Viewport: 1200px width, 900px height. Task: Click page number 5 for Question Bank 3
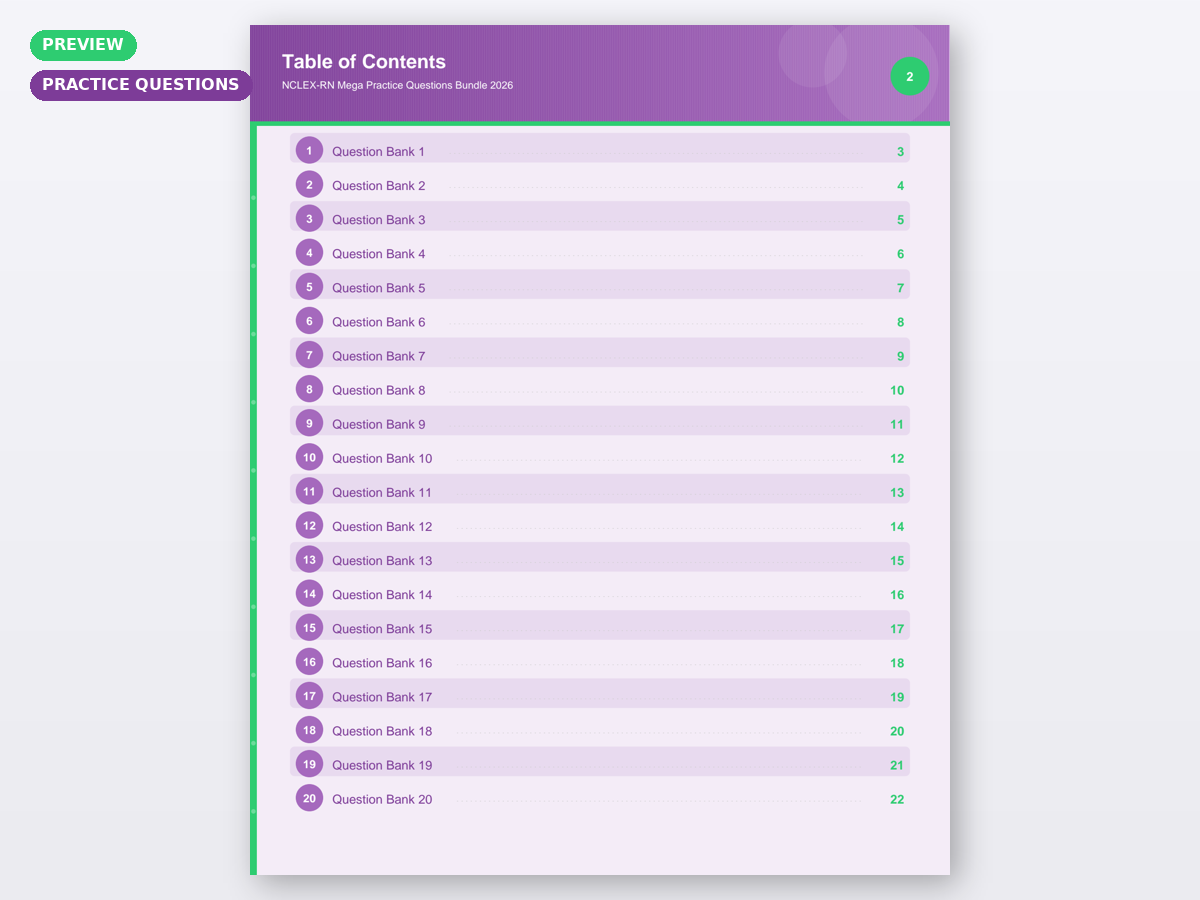coord(900,220)
